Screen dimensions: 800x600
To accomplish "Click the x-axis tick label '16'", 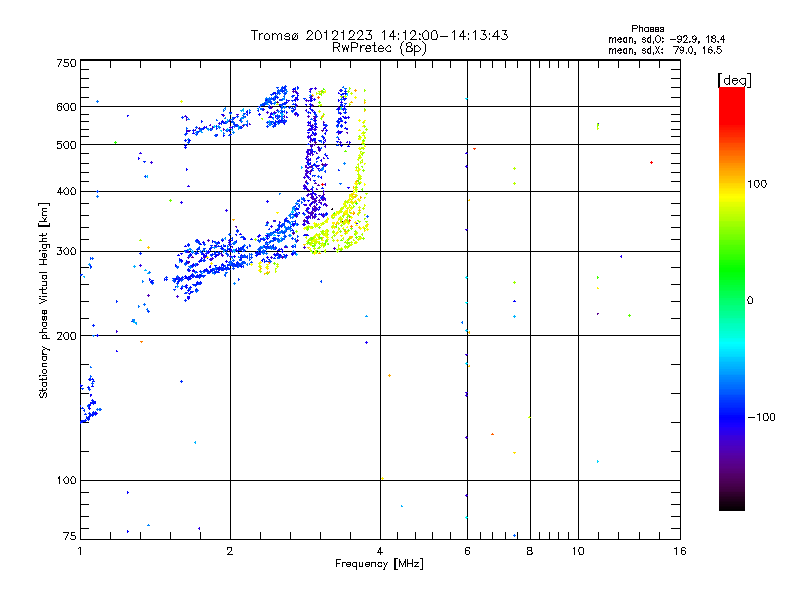I will coord(680,551).
